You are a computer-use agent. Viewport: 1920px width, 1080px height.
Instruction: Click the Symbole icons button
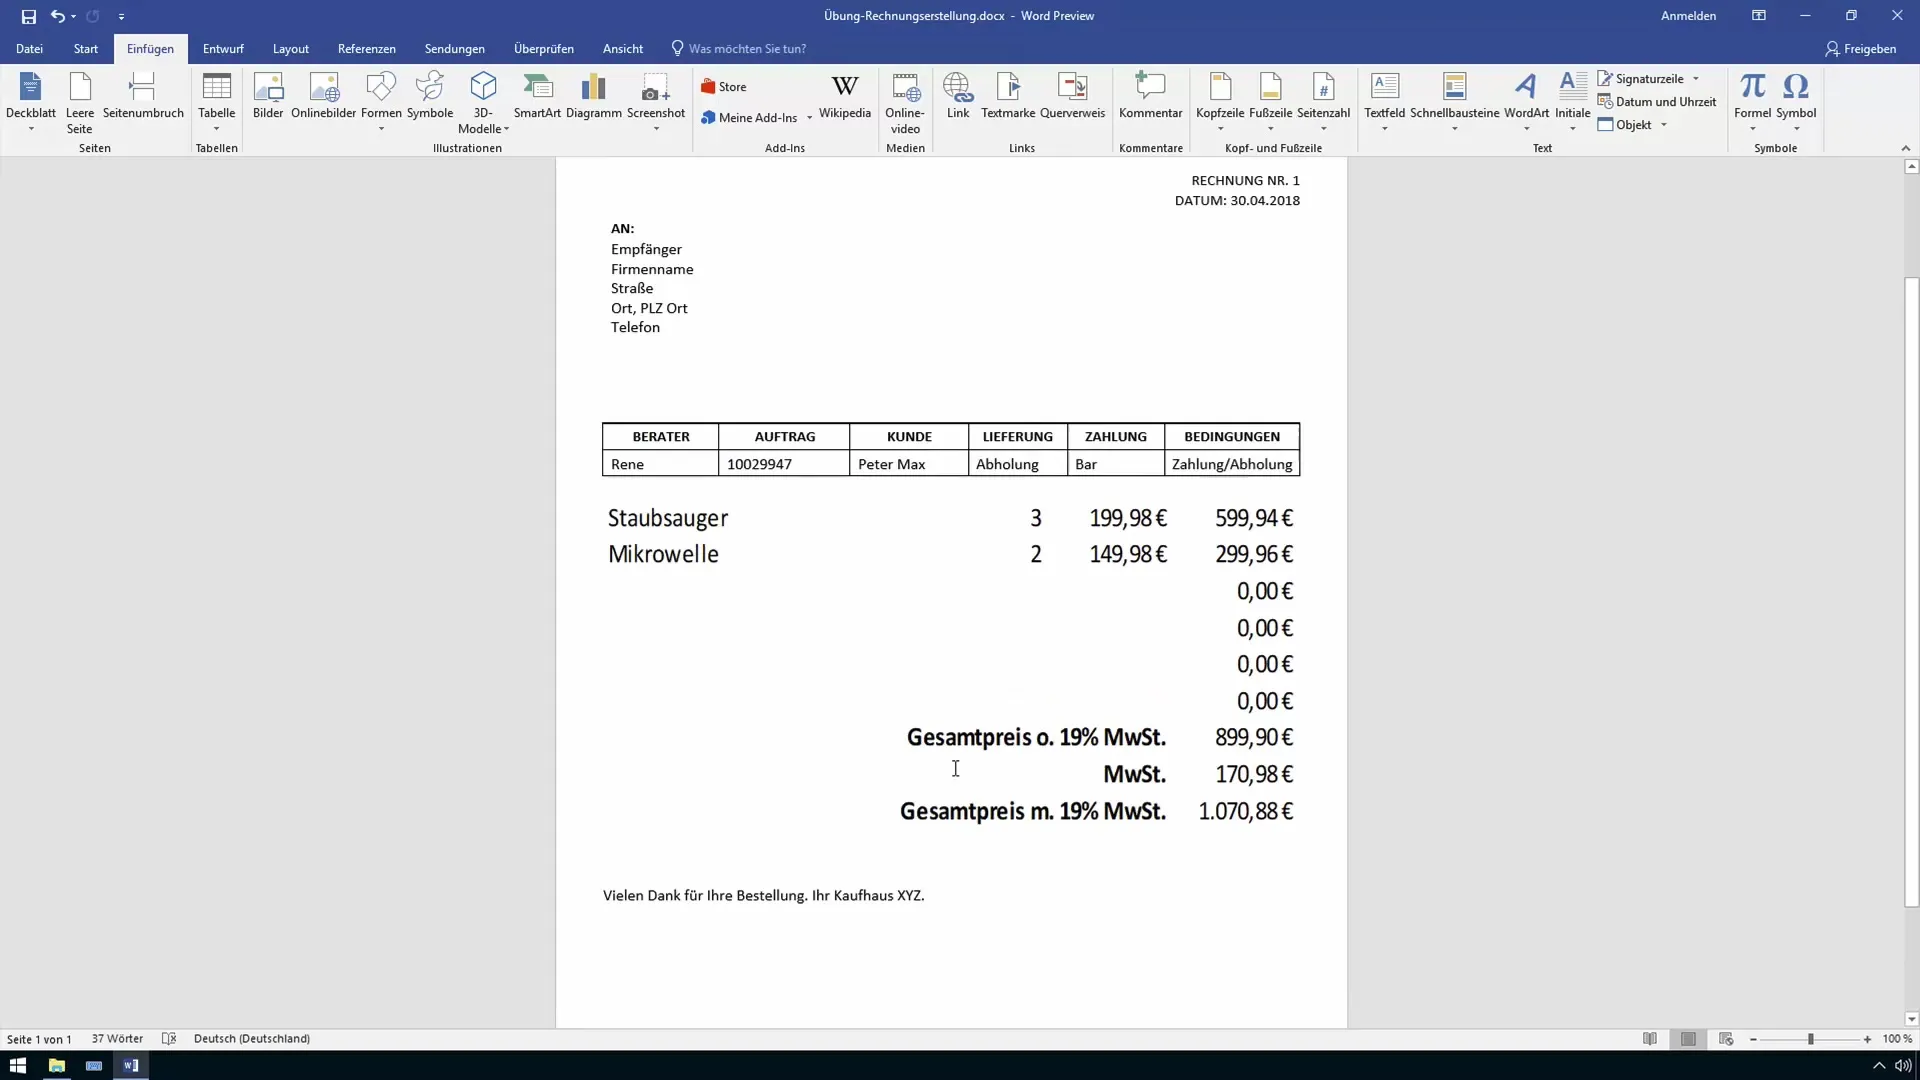430,97
